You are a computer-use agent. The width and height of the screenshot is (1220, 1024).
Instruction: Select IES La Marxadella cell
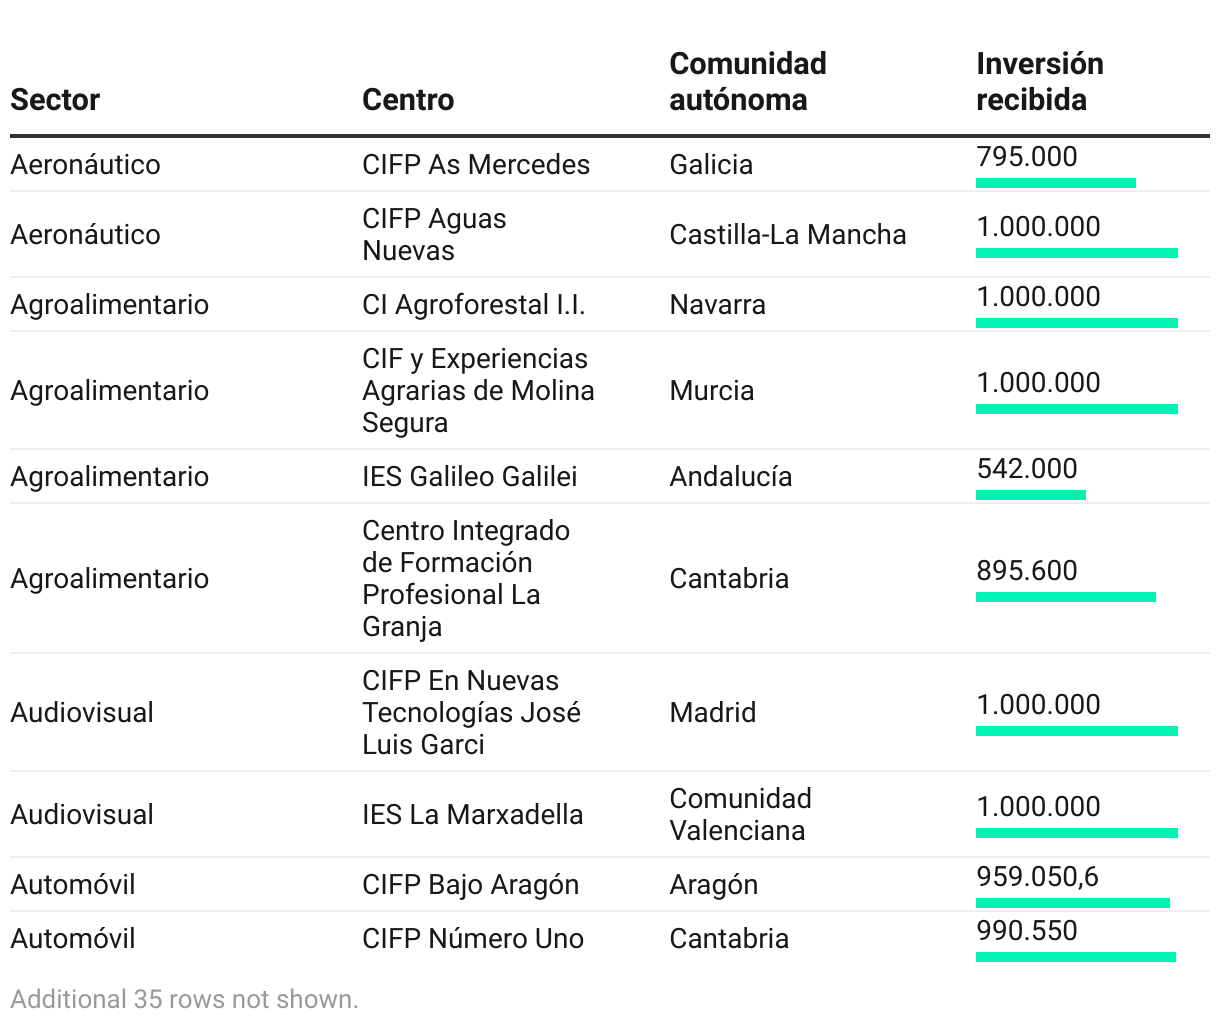(473, 814)
